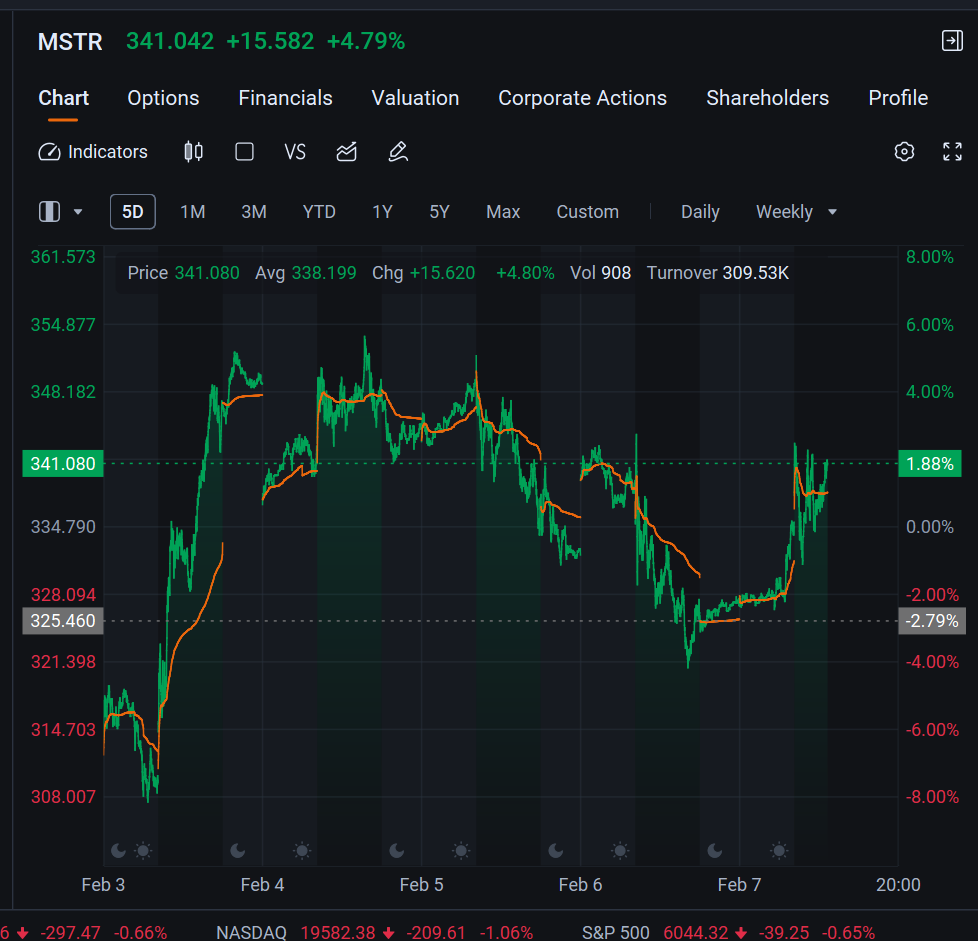Screen dimensions: 978x941
Task: Click the -2.79% percentage axis label
Action: pos(931,620)
